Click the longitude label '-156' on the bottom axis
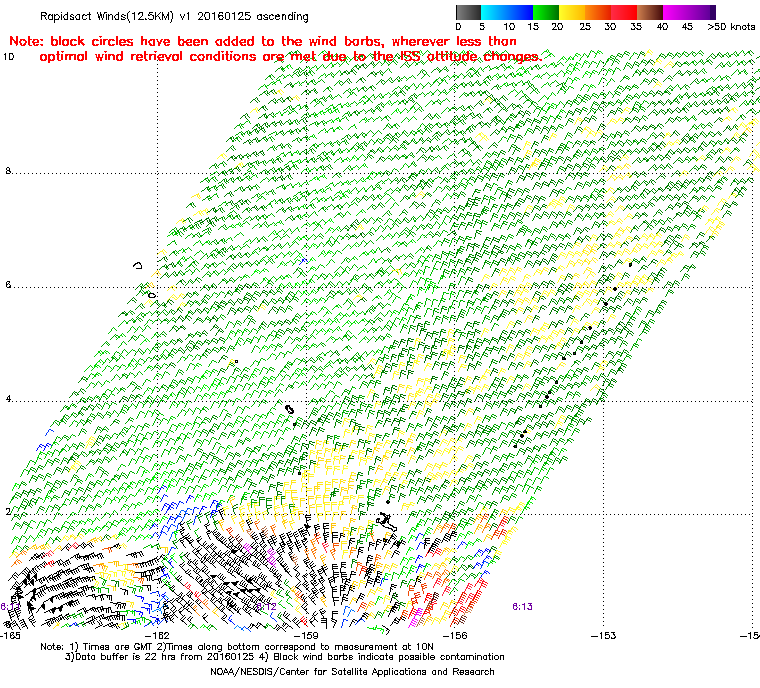This screenshot has width=760, height=688. tap(455, 635)
